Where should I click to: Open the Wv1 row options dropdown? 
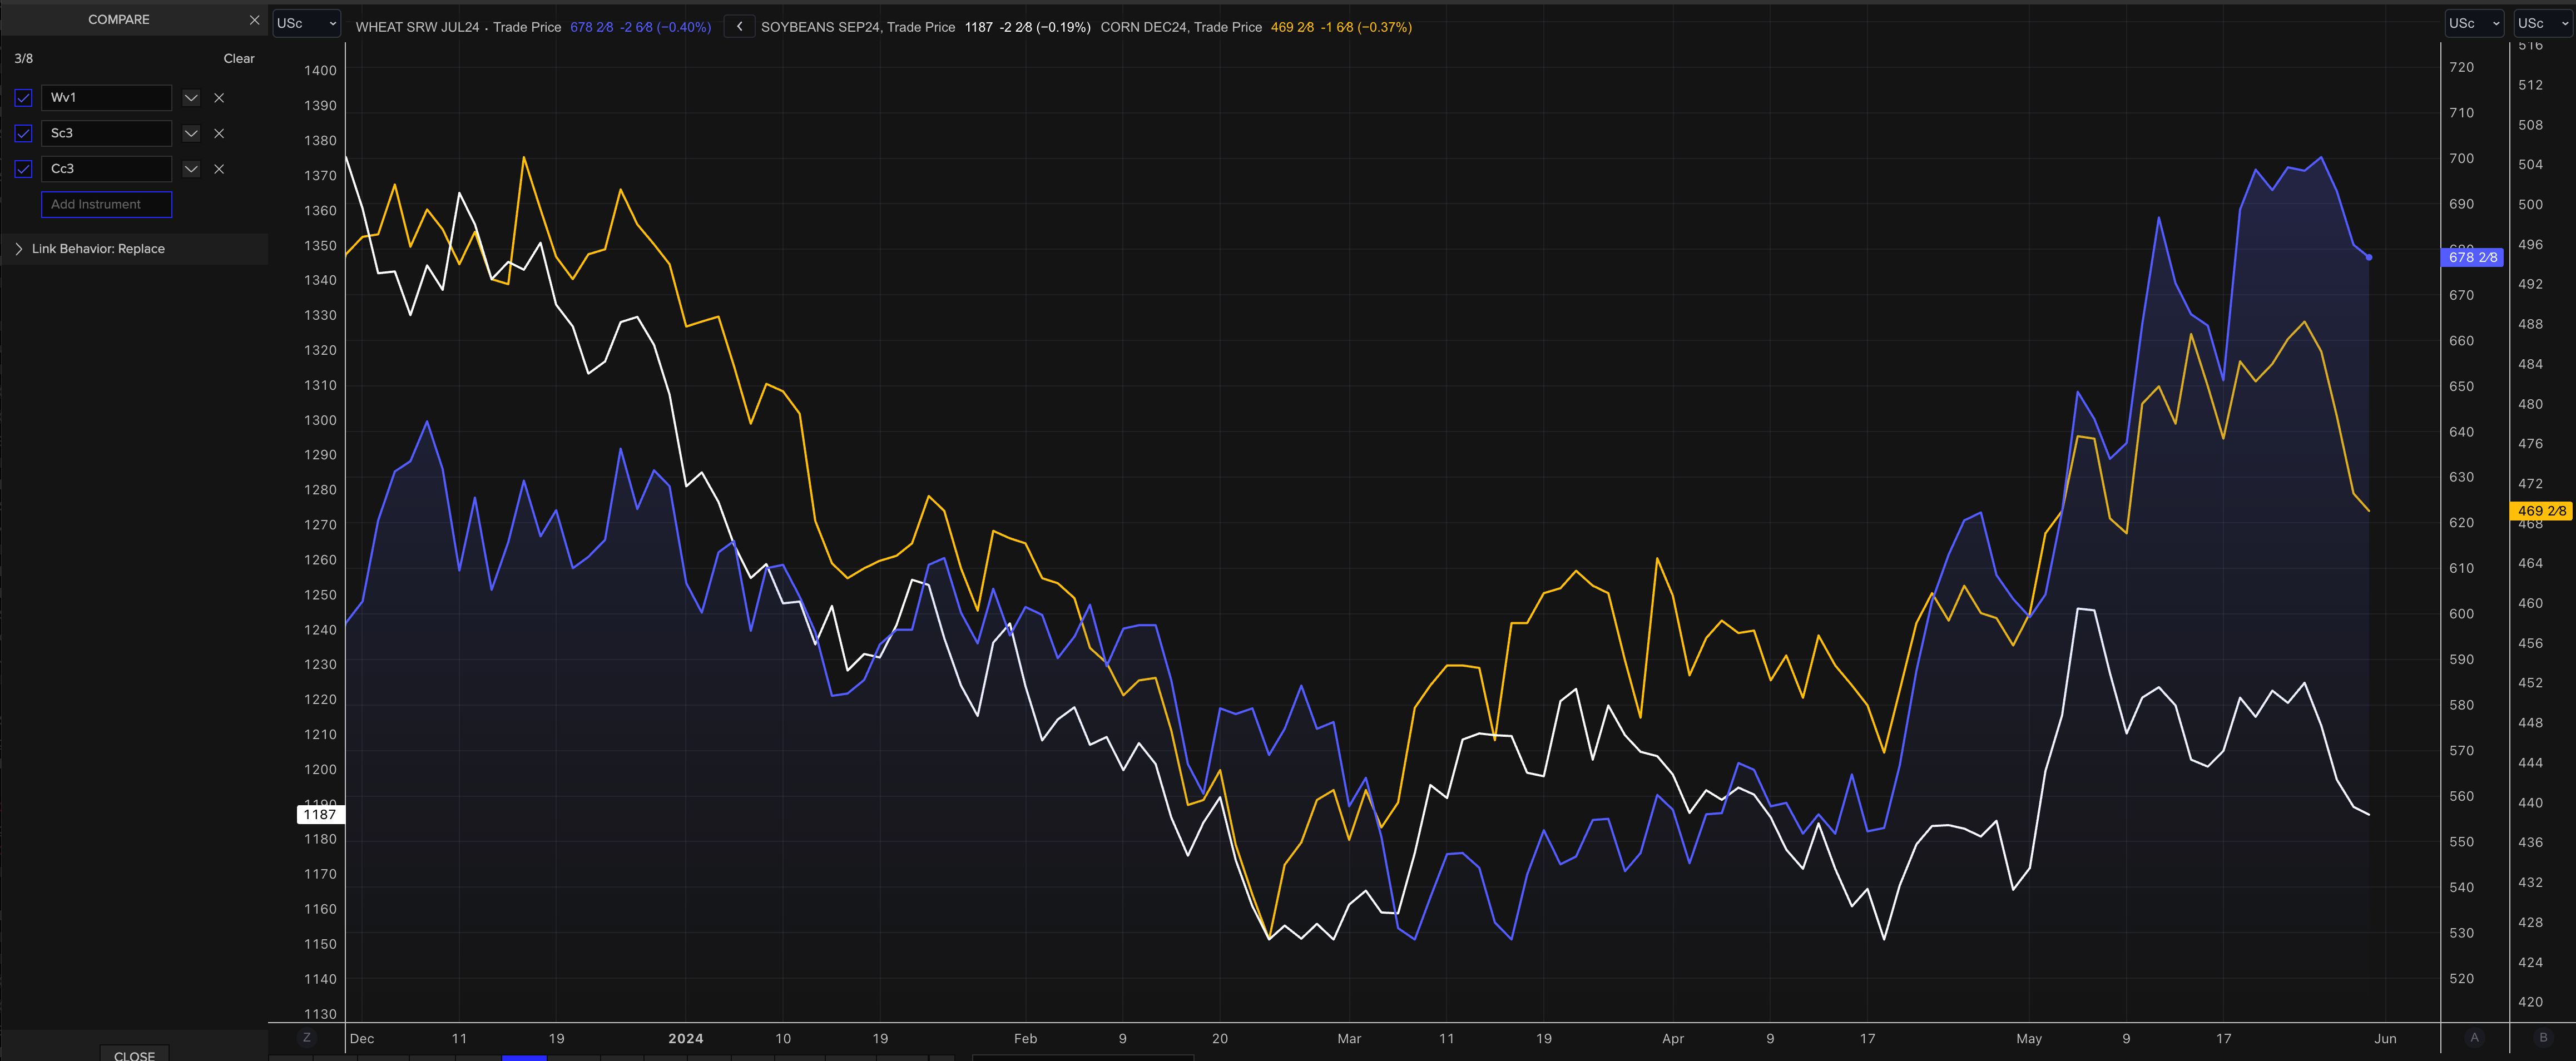pos(191,98)
